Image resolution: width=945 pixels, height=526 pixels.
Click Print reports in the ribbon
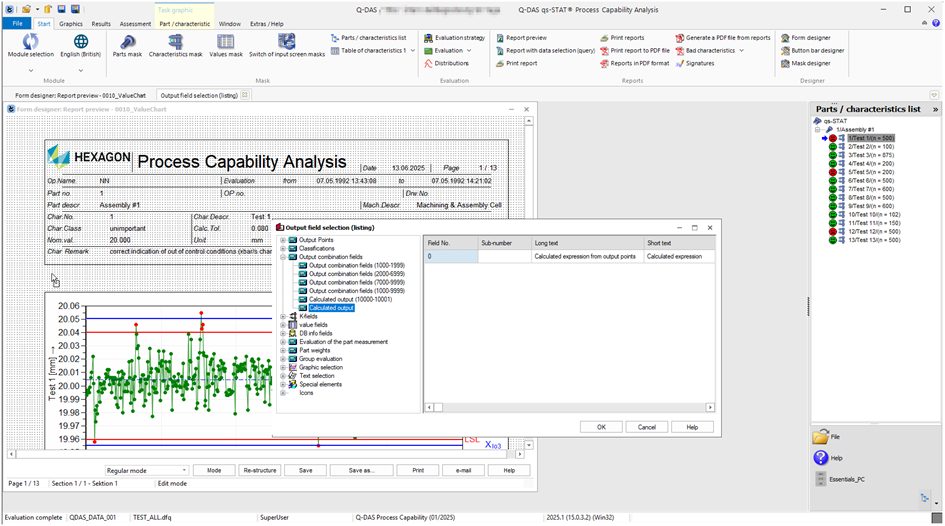coord(622,37)
